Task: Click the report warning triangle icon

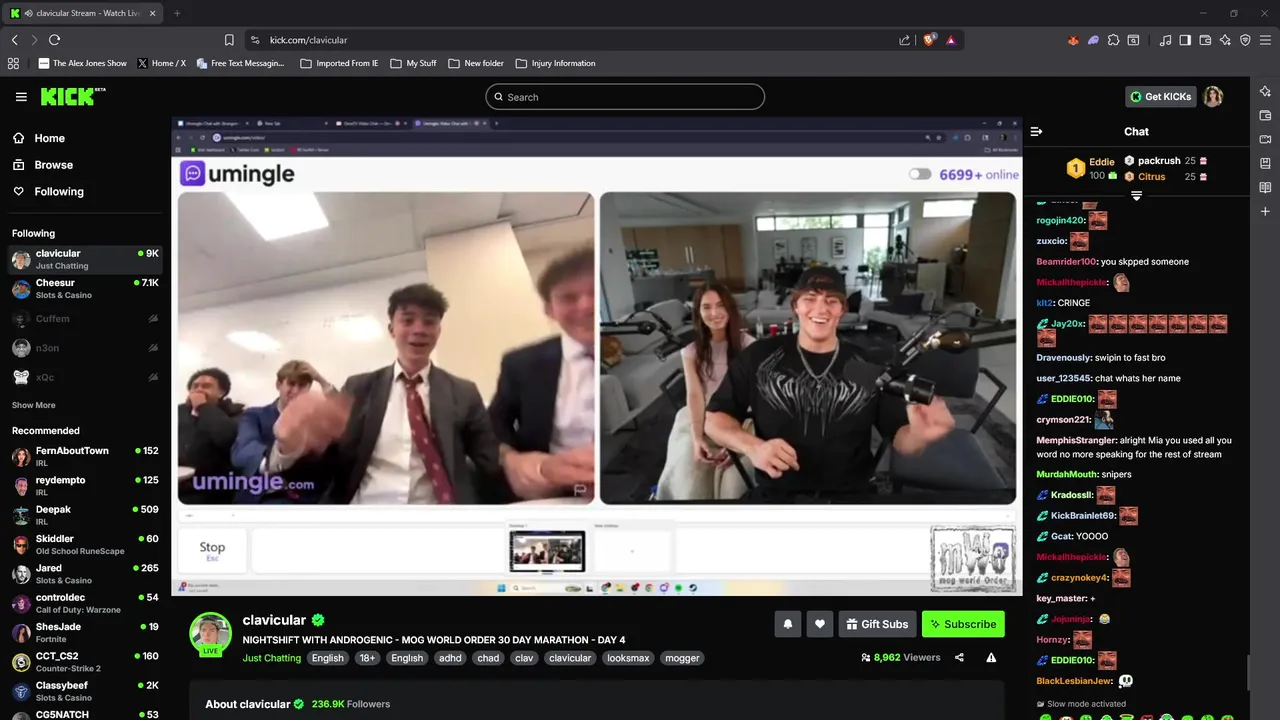Action: 991,658
